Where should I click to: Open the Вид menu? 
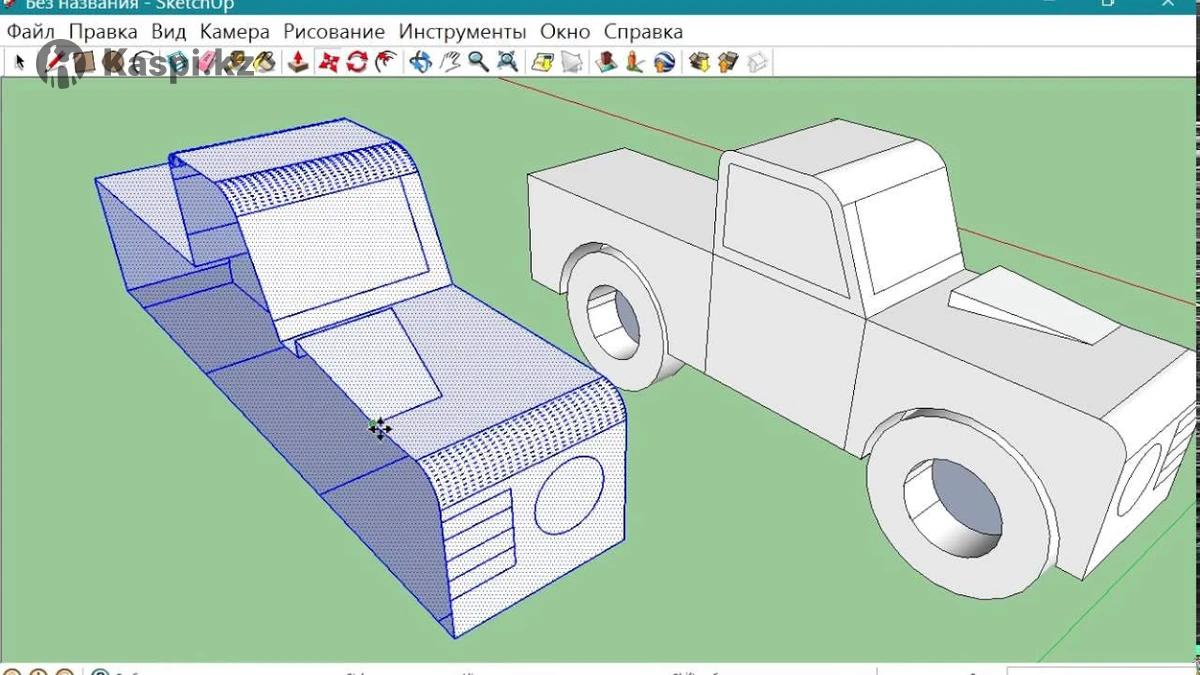tap(169, 31)
